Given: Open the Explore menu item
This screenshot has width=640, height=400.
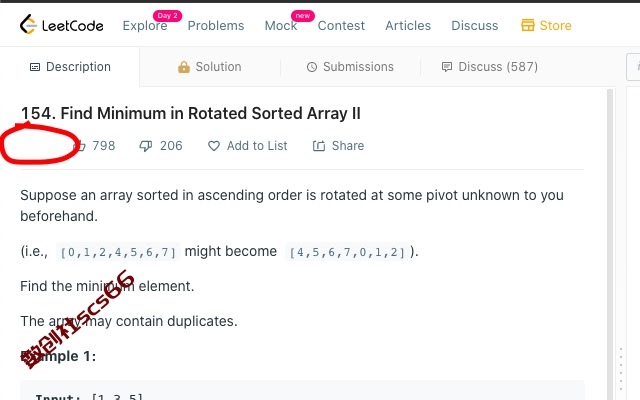Looking at the screenshot, I should click(x=145, y=26).
